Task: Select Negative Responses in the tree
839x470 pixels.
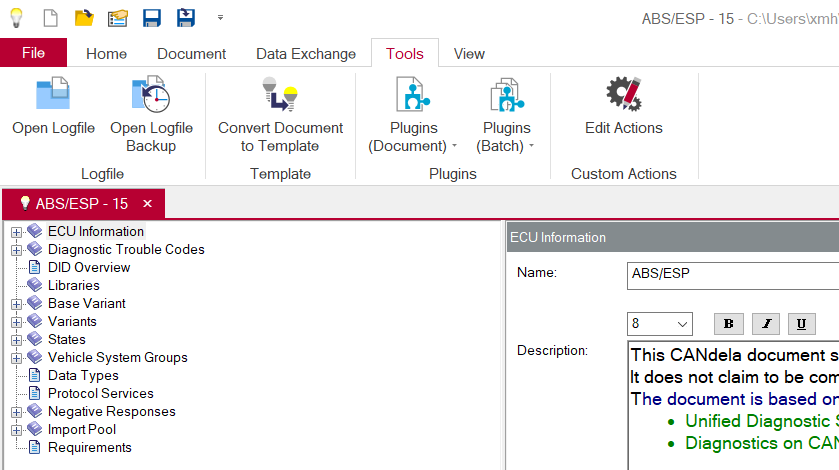Action: (x=112, y=412)
